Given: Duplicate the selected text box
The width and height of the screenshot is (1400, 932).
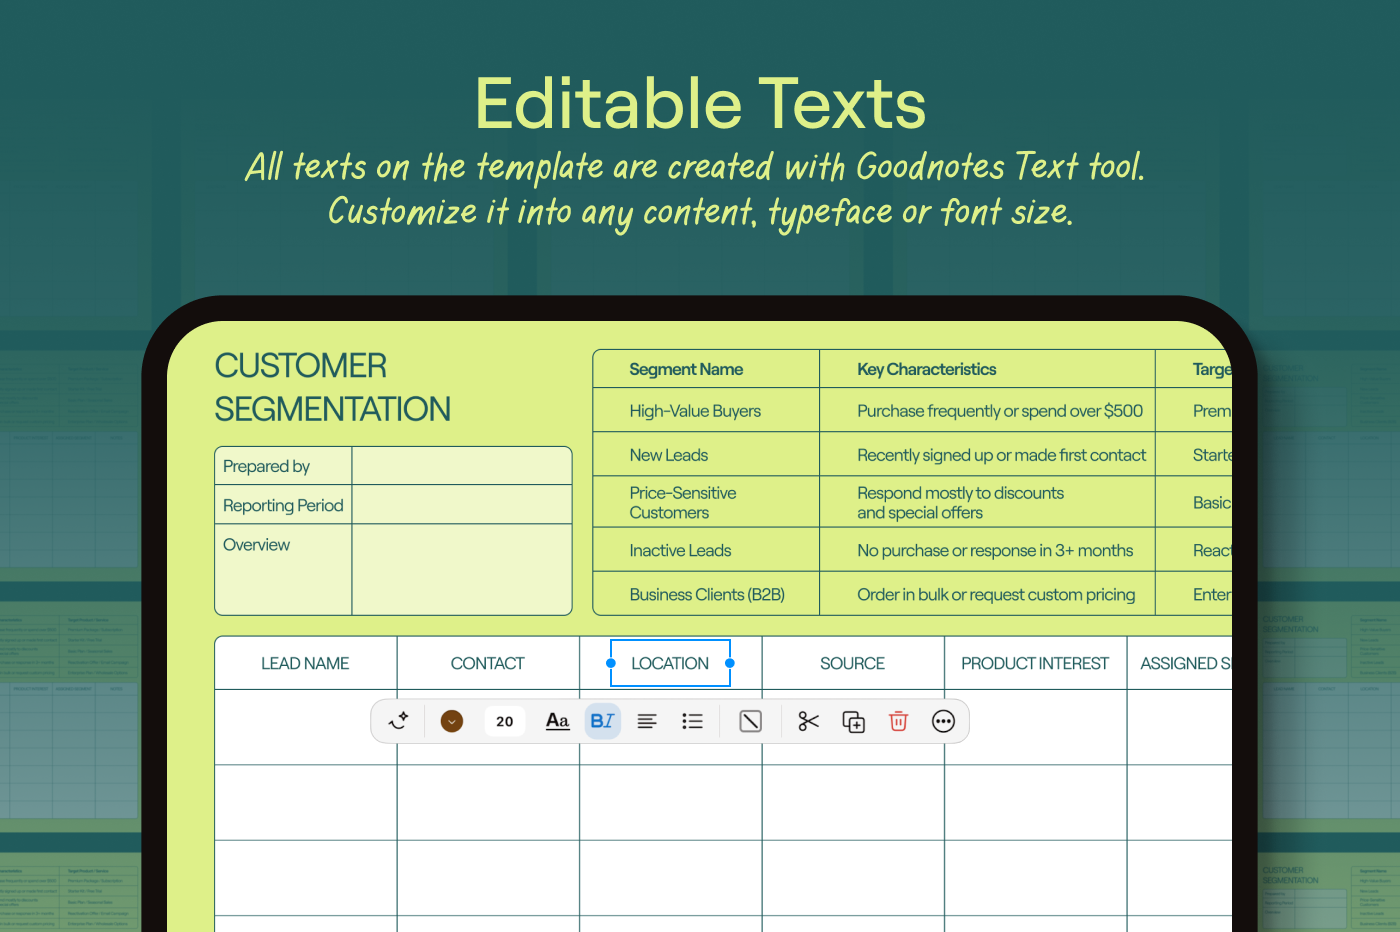Looking at the screenshot, I should tap(853, 721).
